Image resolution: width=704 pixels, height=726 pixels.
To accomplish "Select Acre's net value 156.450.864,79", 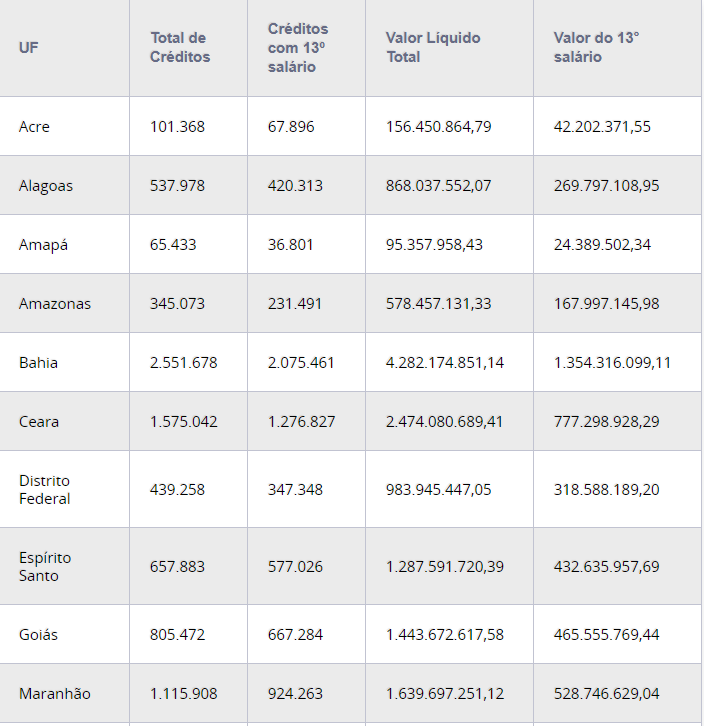I will tap(438, 127).
